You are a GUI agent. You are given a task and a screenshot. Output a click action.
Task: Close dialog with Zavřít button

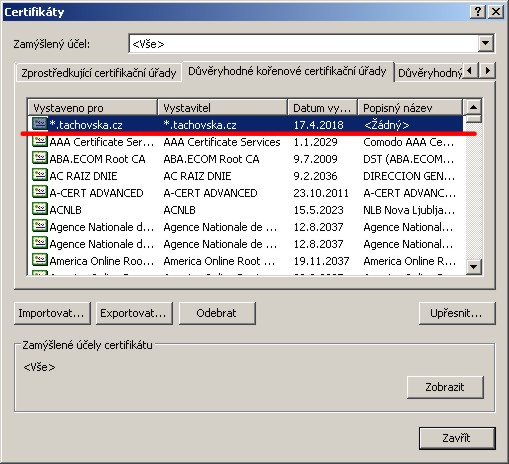pos(457,438)
